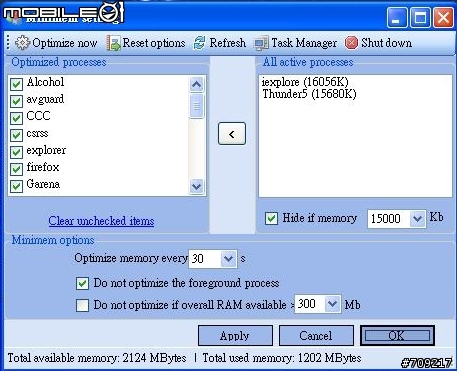Click the red Shut down icon
The width and height of the screenshot is (457, 371).
tap(351, 43)
